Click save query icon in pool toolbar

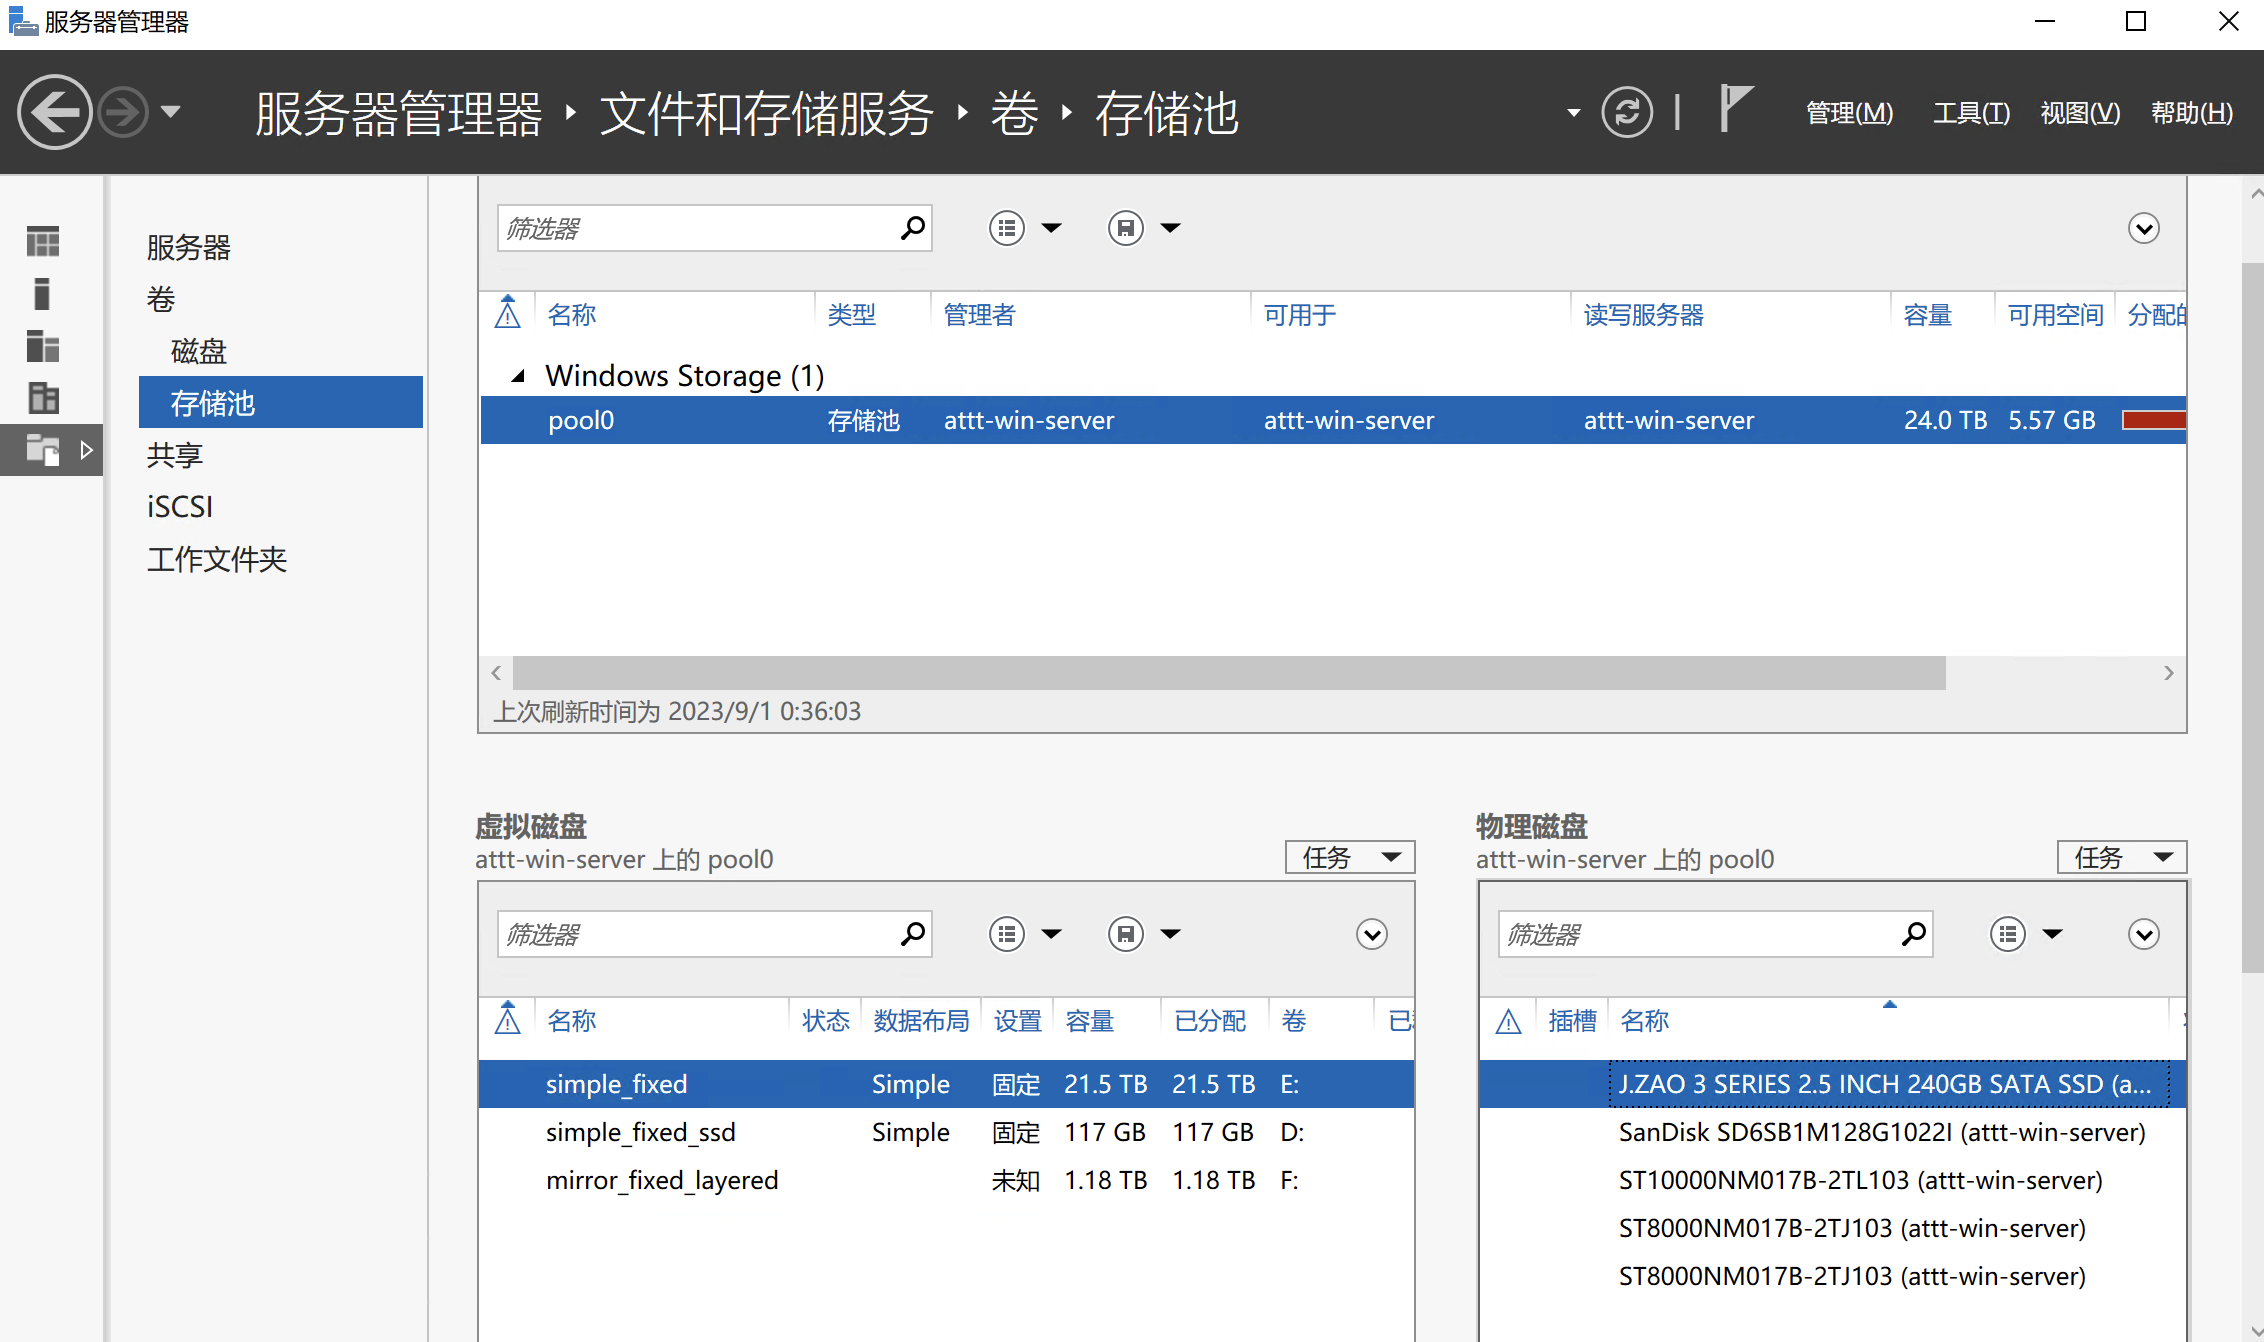pyautogui.click(x=1126, y=228)
